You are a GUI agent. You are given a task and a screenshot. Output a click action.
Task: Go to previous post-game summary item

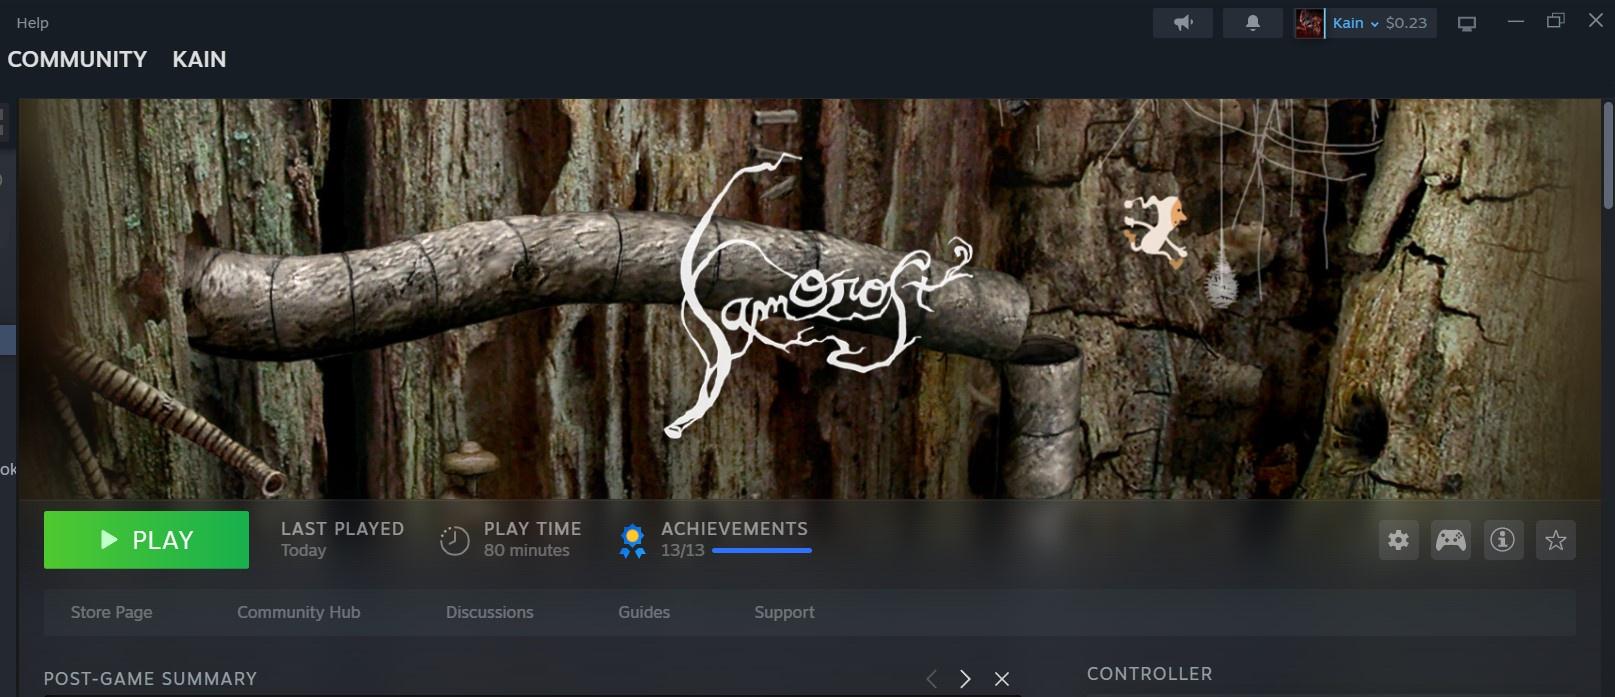(931, 679)
